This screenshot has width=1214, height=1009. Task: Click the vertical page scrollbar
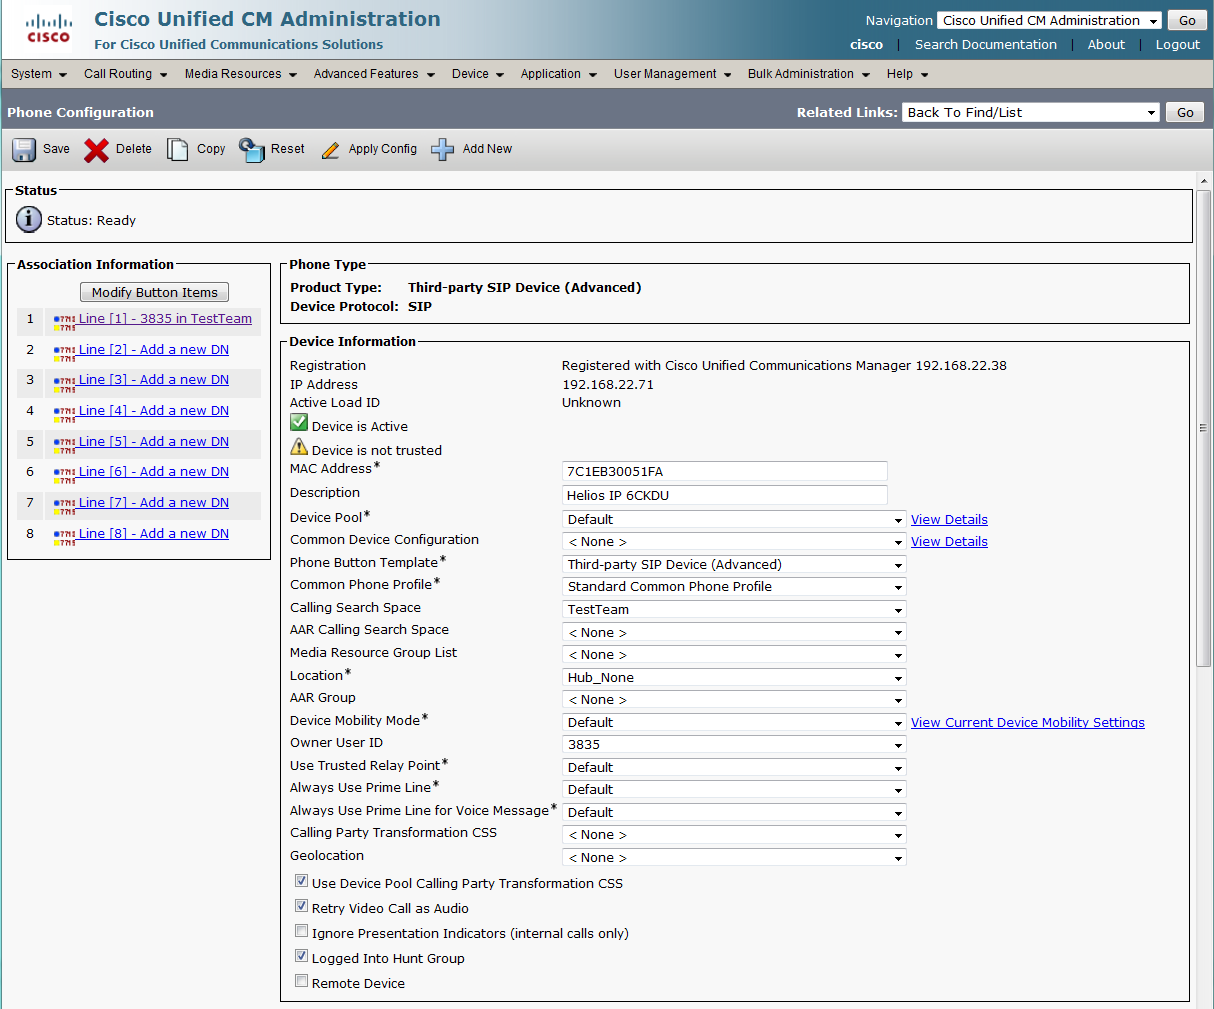1203,428
